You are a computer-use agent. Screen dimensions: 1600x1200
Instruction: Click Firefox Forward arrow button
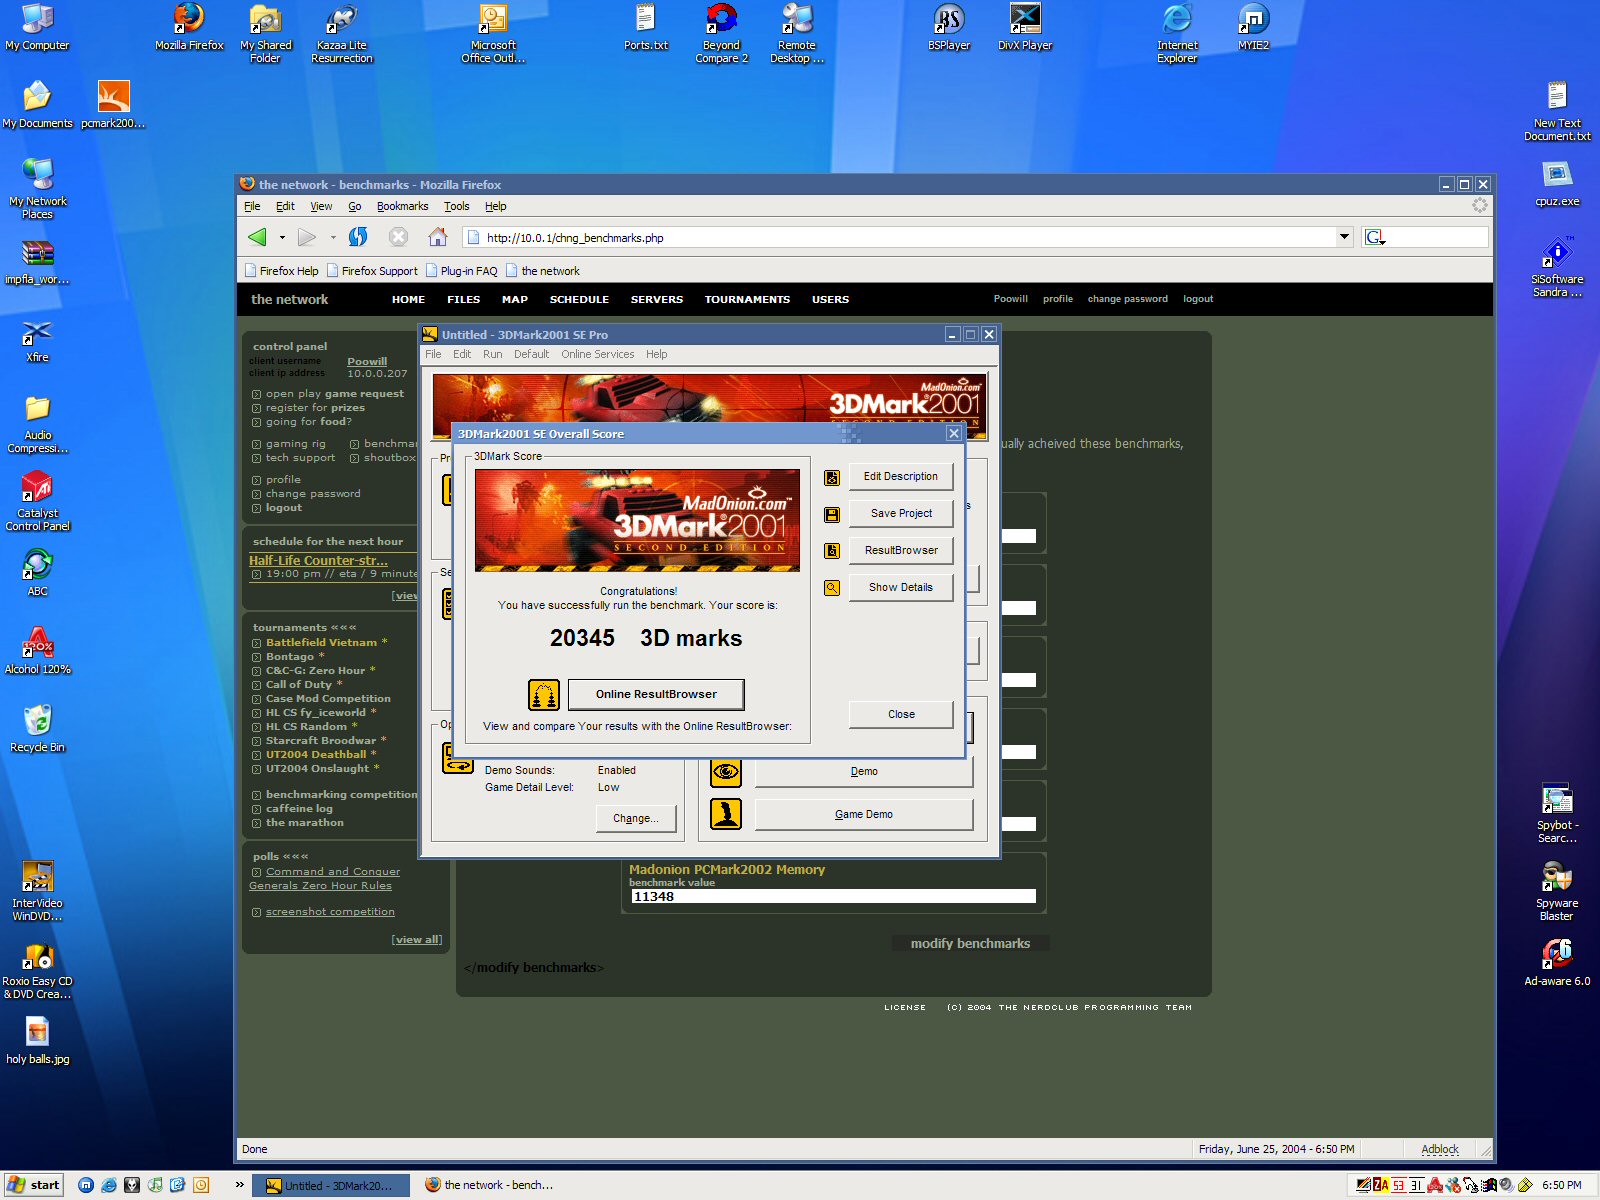click(x=307, y=237)
